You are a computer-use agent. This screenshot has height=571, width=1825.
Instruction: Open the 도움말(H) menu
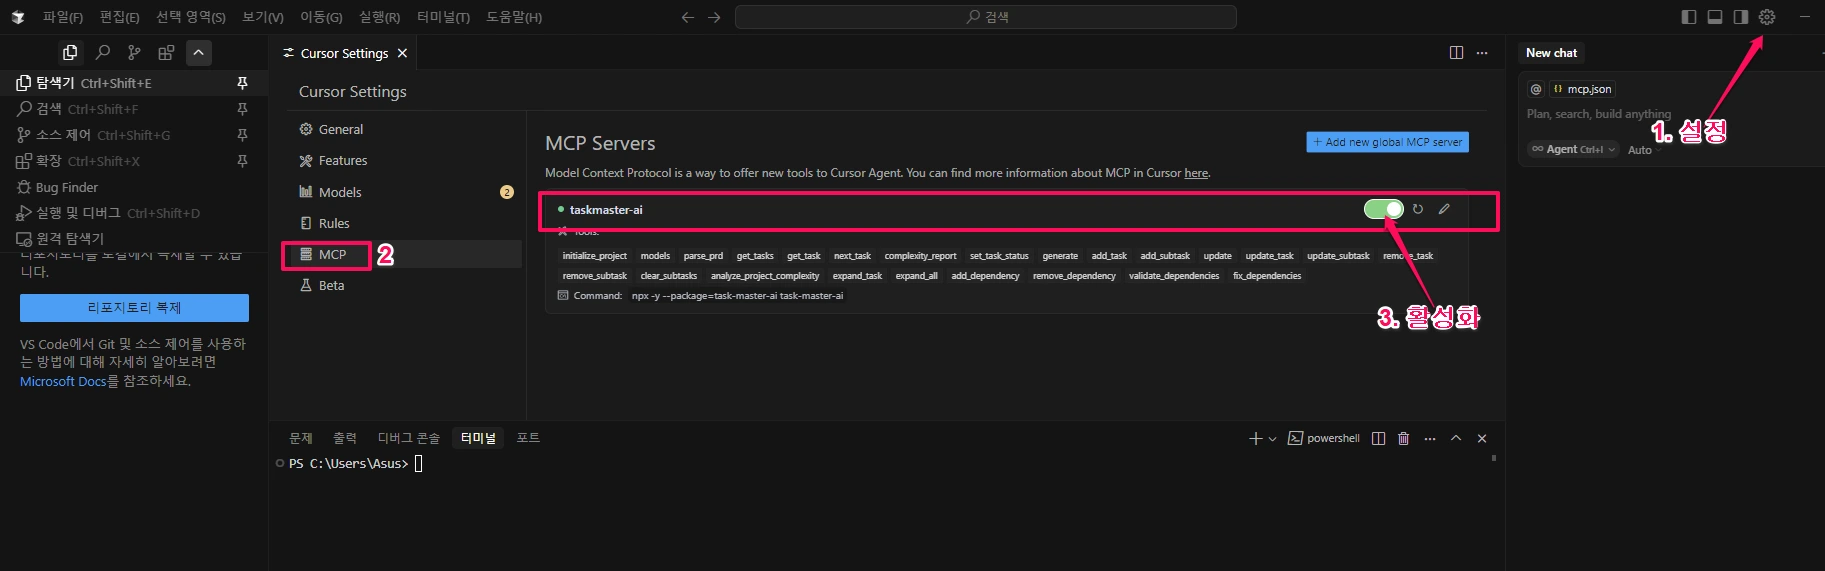(514, 17)
